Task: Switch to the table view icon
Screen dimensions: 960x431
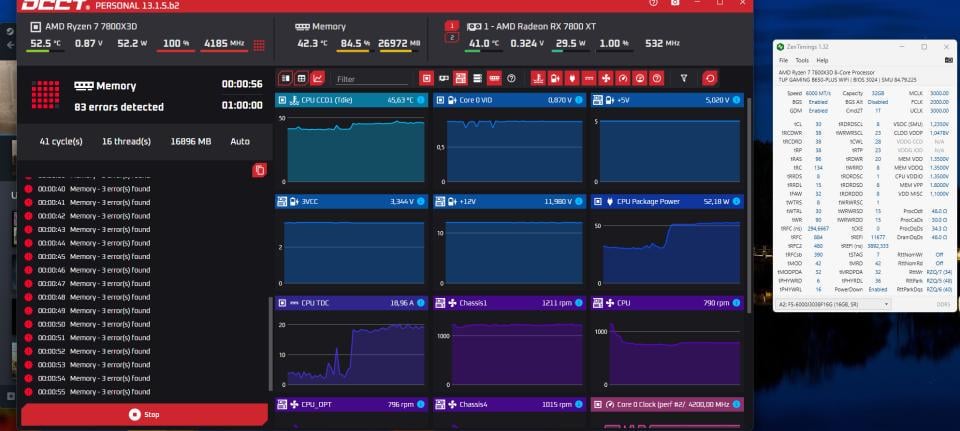Action: (x=301, y=78)
